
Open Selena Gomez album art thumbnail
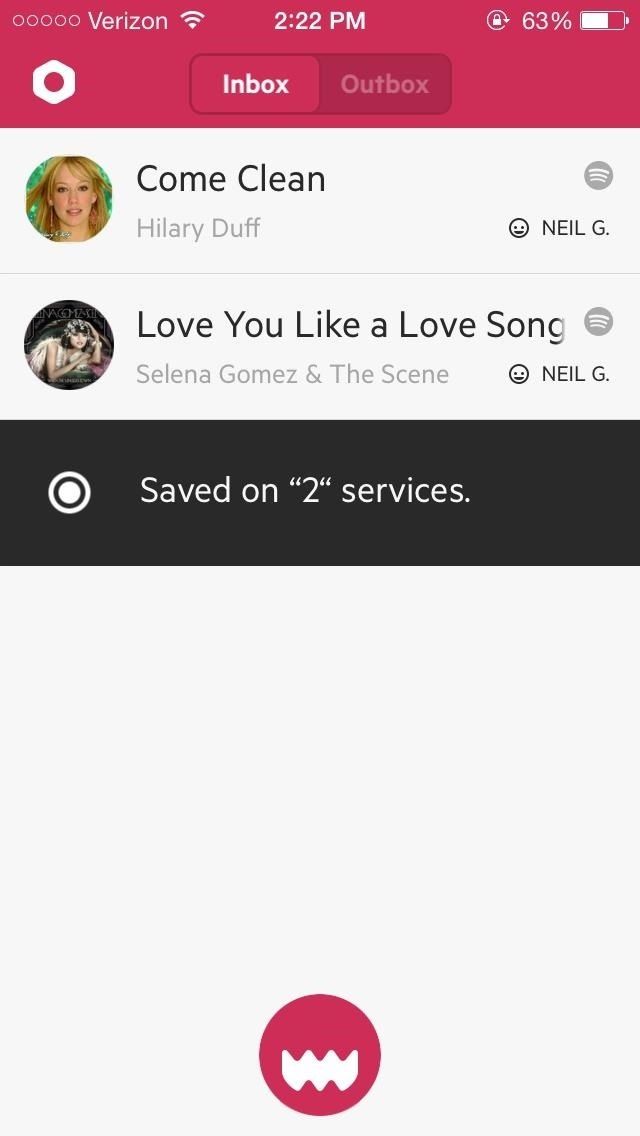pyautogui.click(x=69, y=345)
